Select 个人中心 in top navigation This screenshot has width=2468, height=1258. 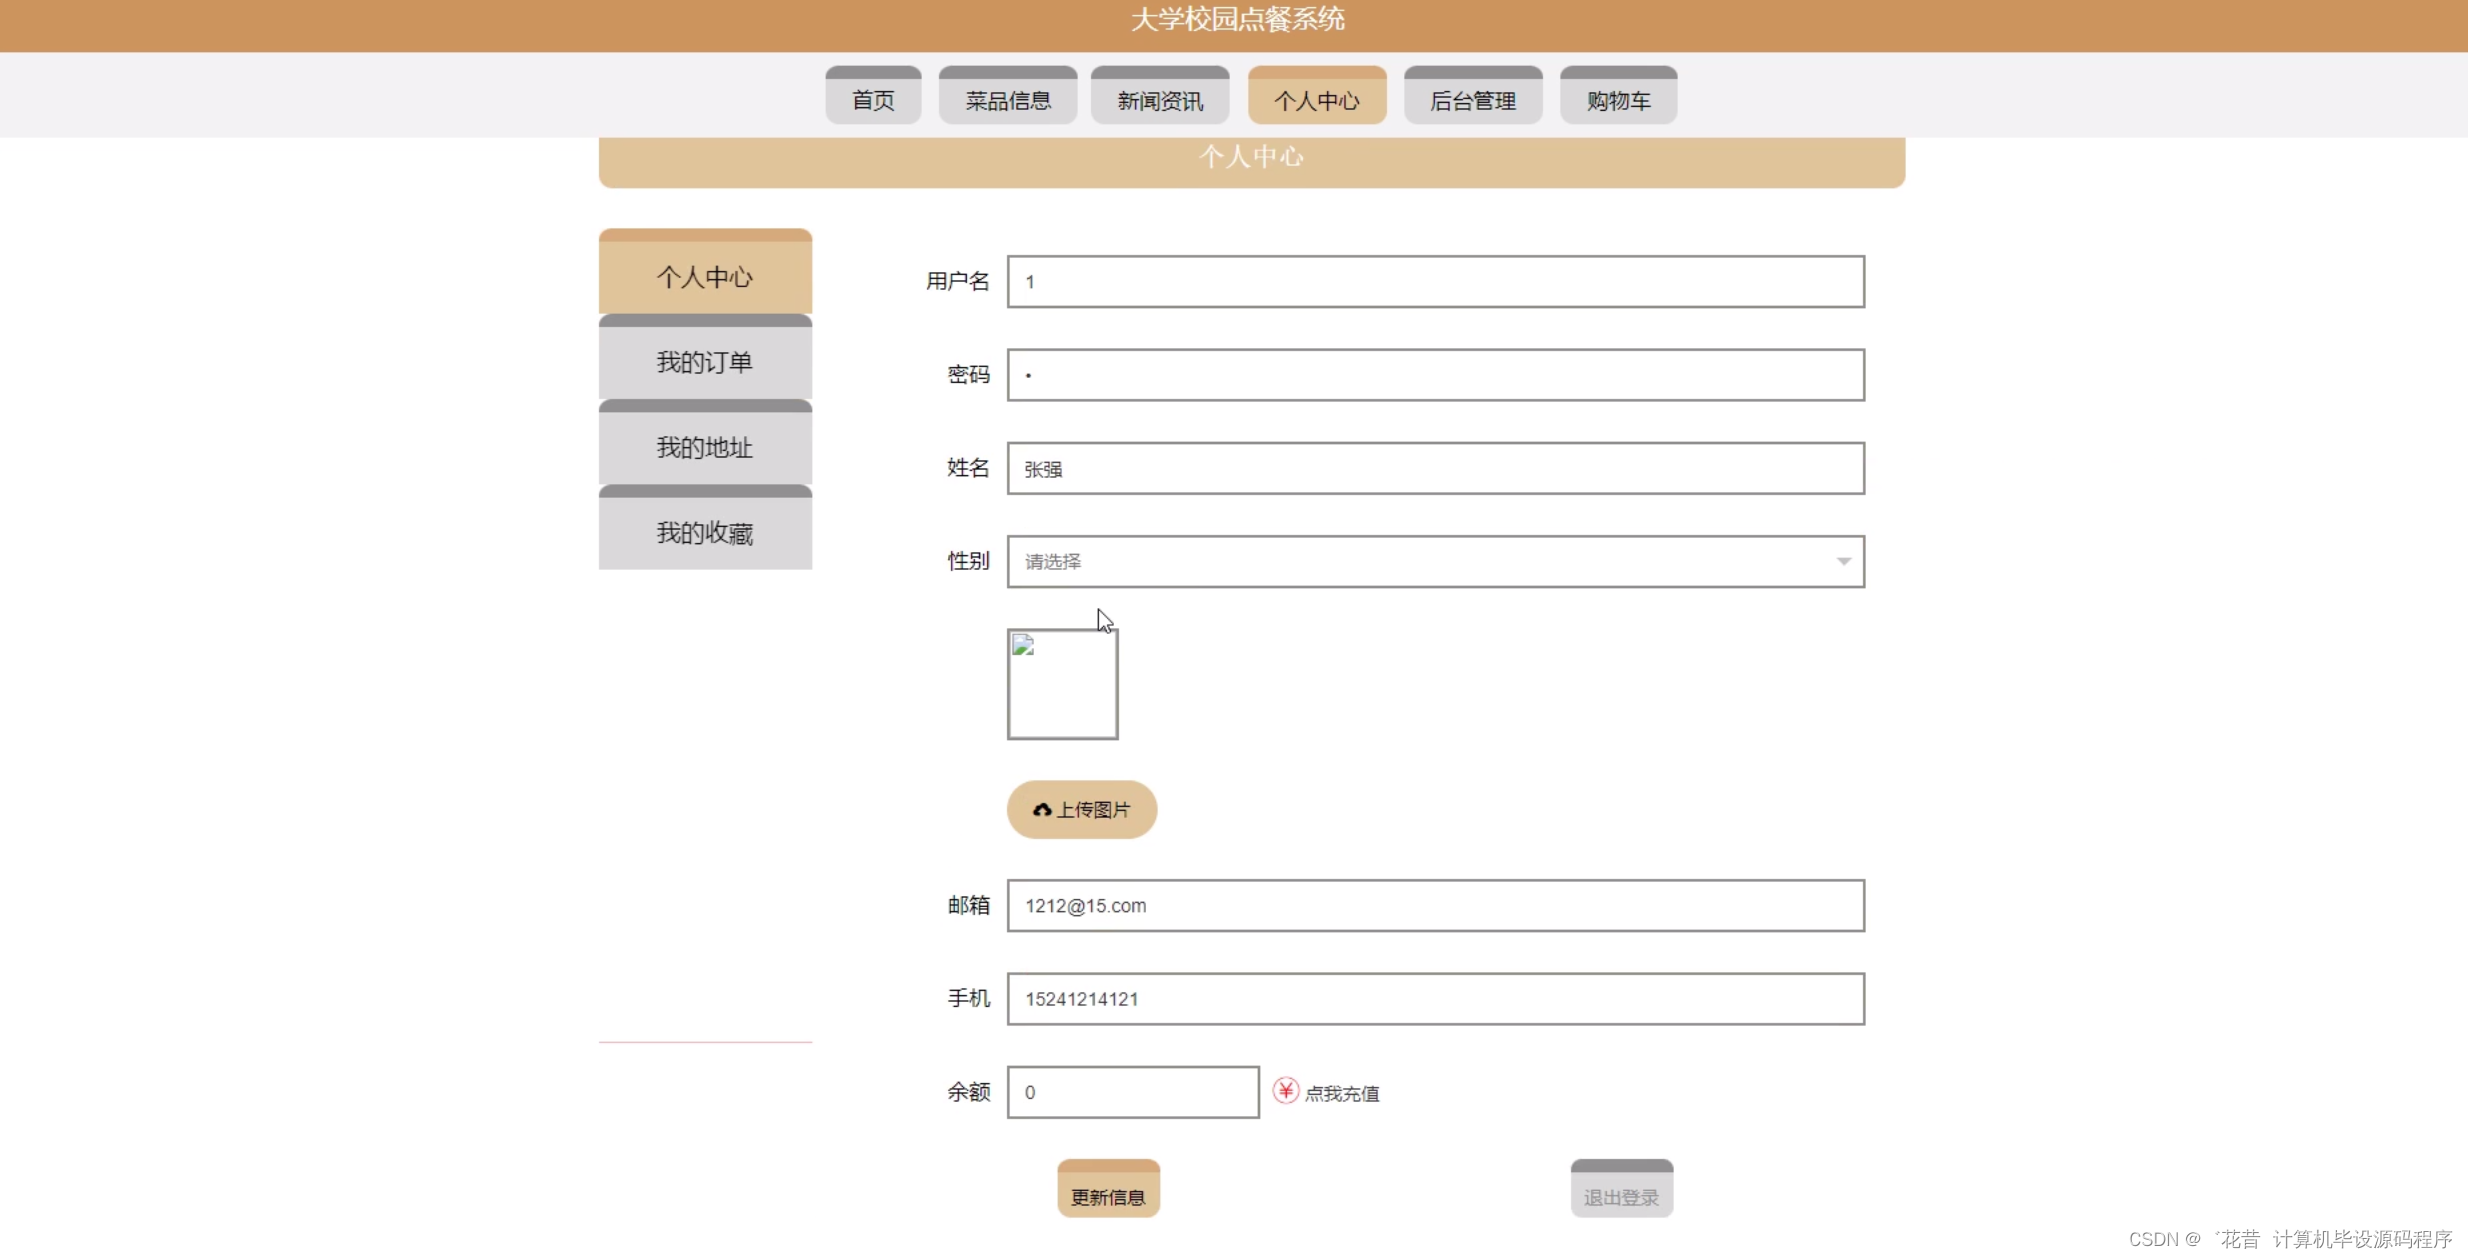tap(1316, 100)
